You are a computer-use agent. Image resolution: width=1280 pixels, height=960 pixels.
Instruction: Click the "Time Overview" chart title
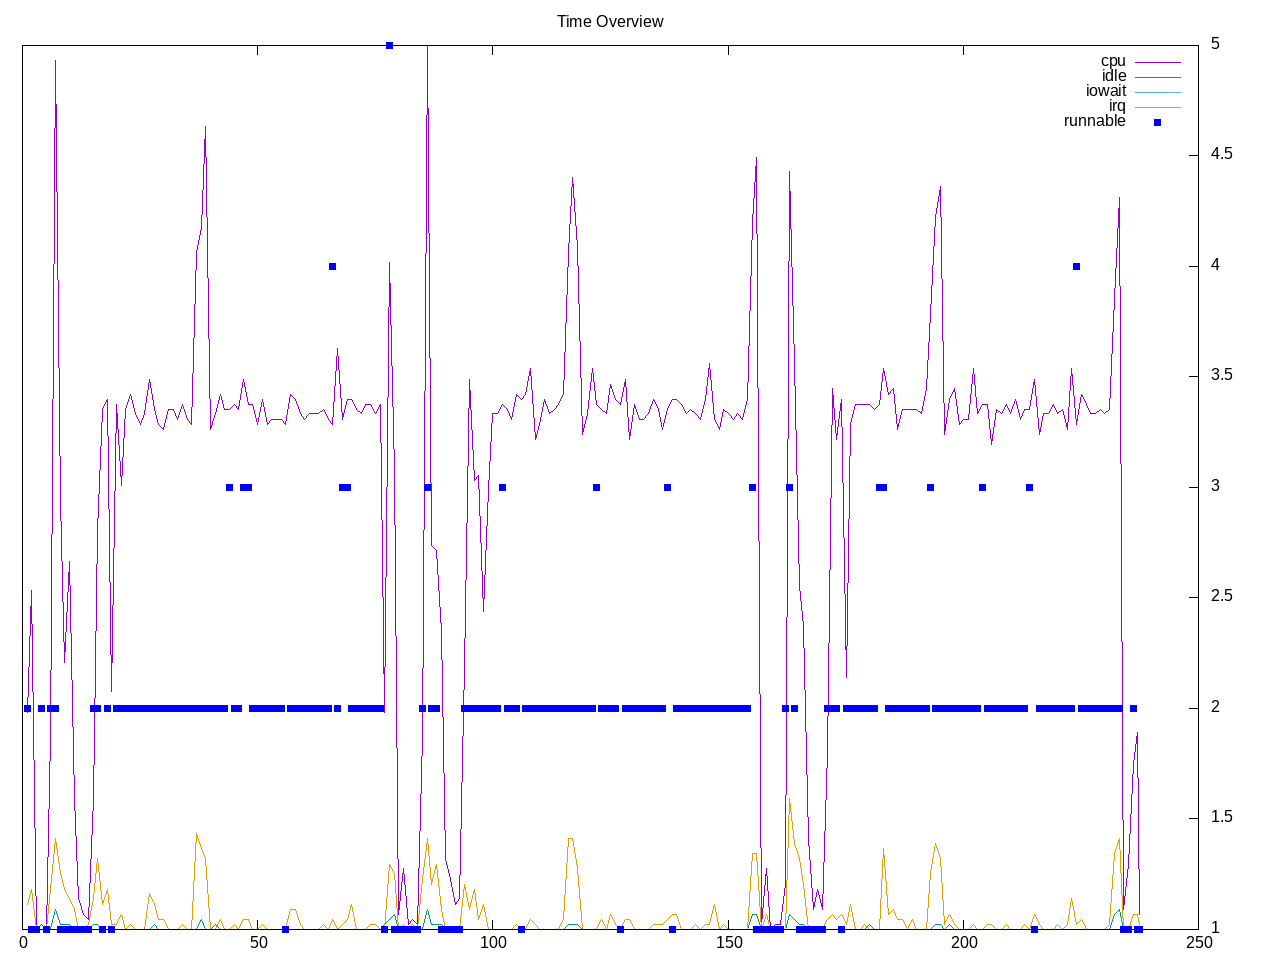[610, 21]
